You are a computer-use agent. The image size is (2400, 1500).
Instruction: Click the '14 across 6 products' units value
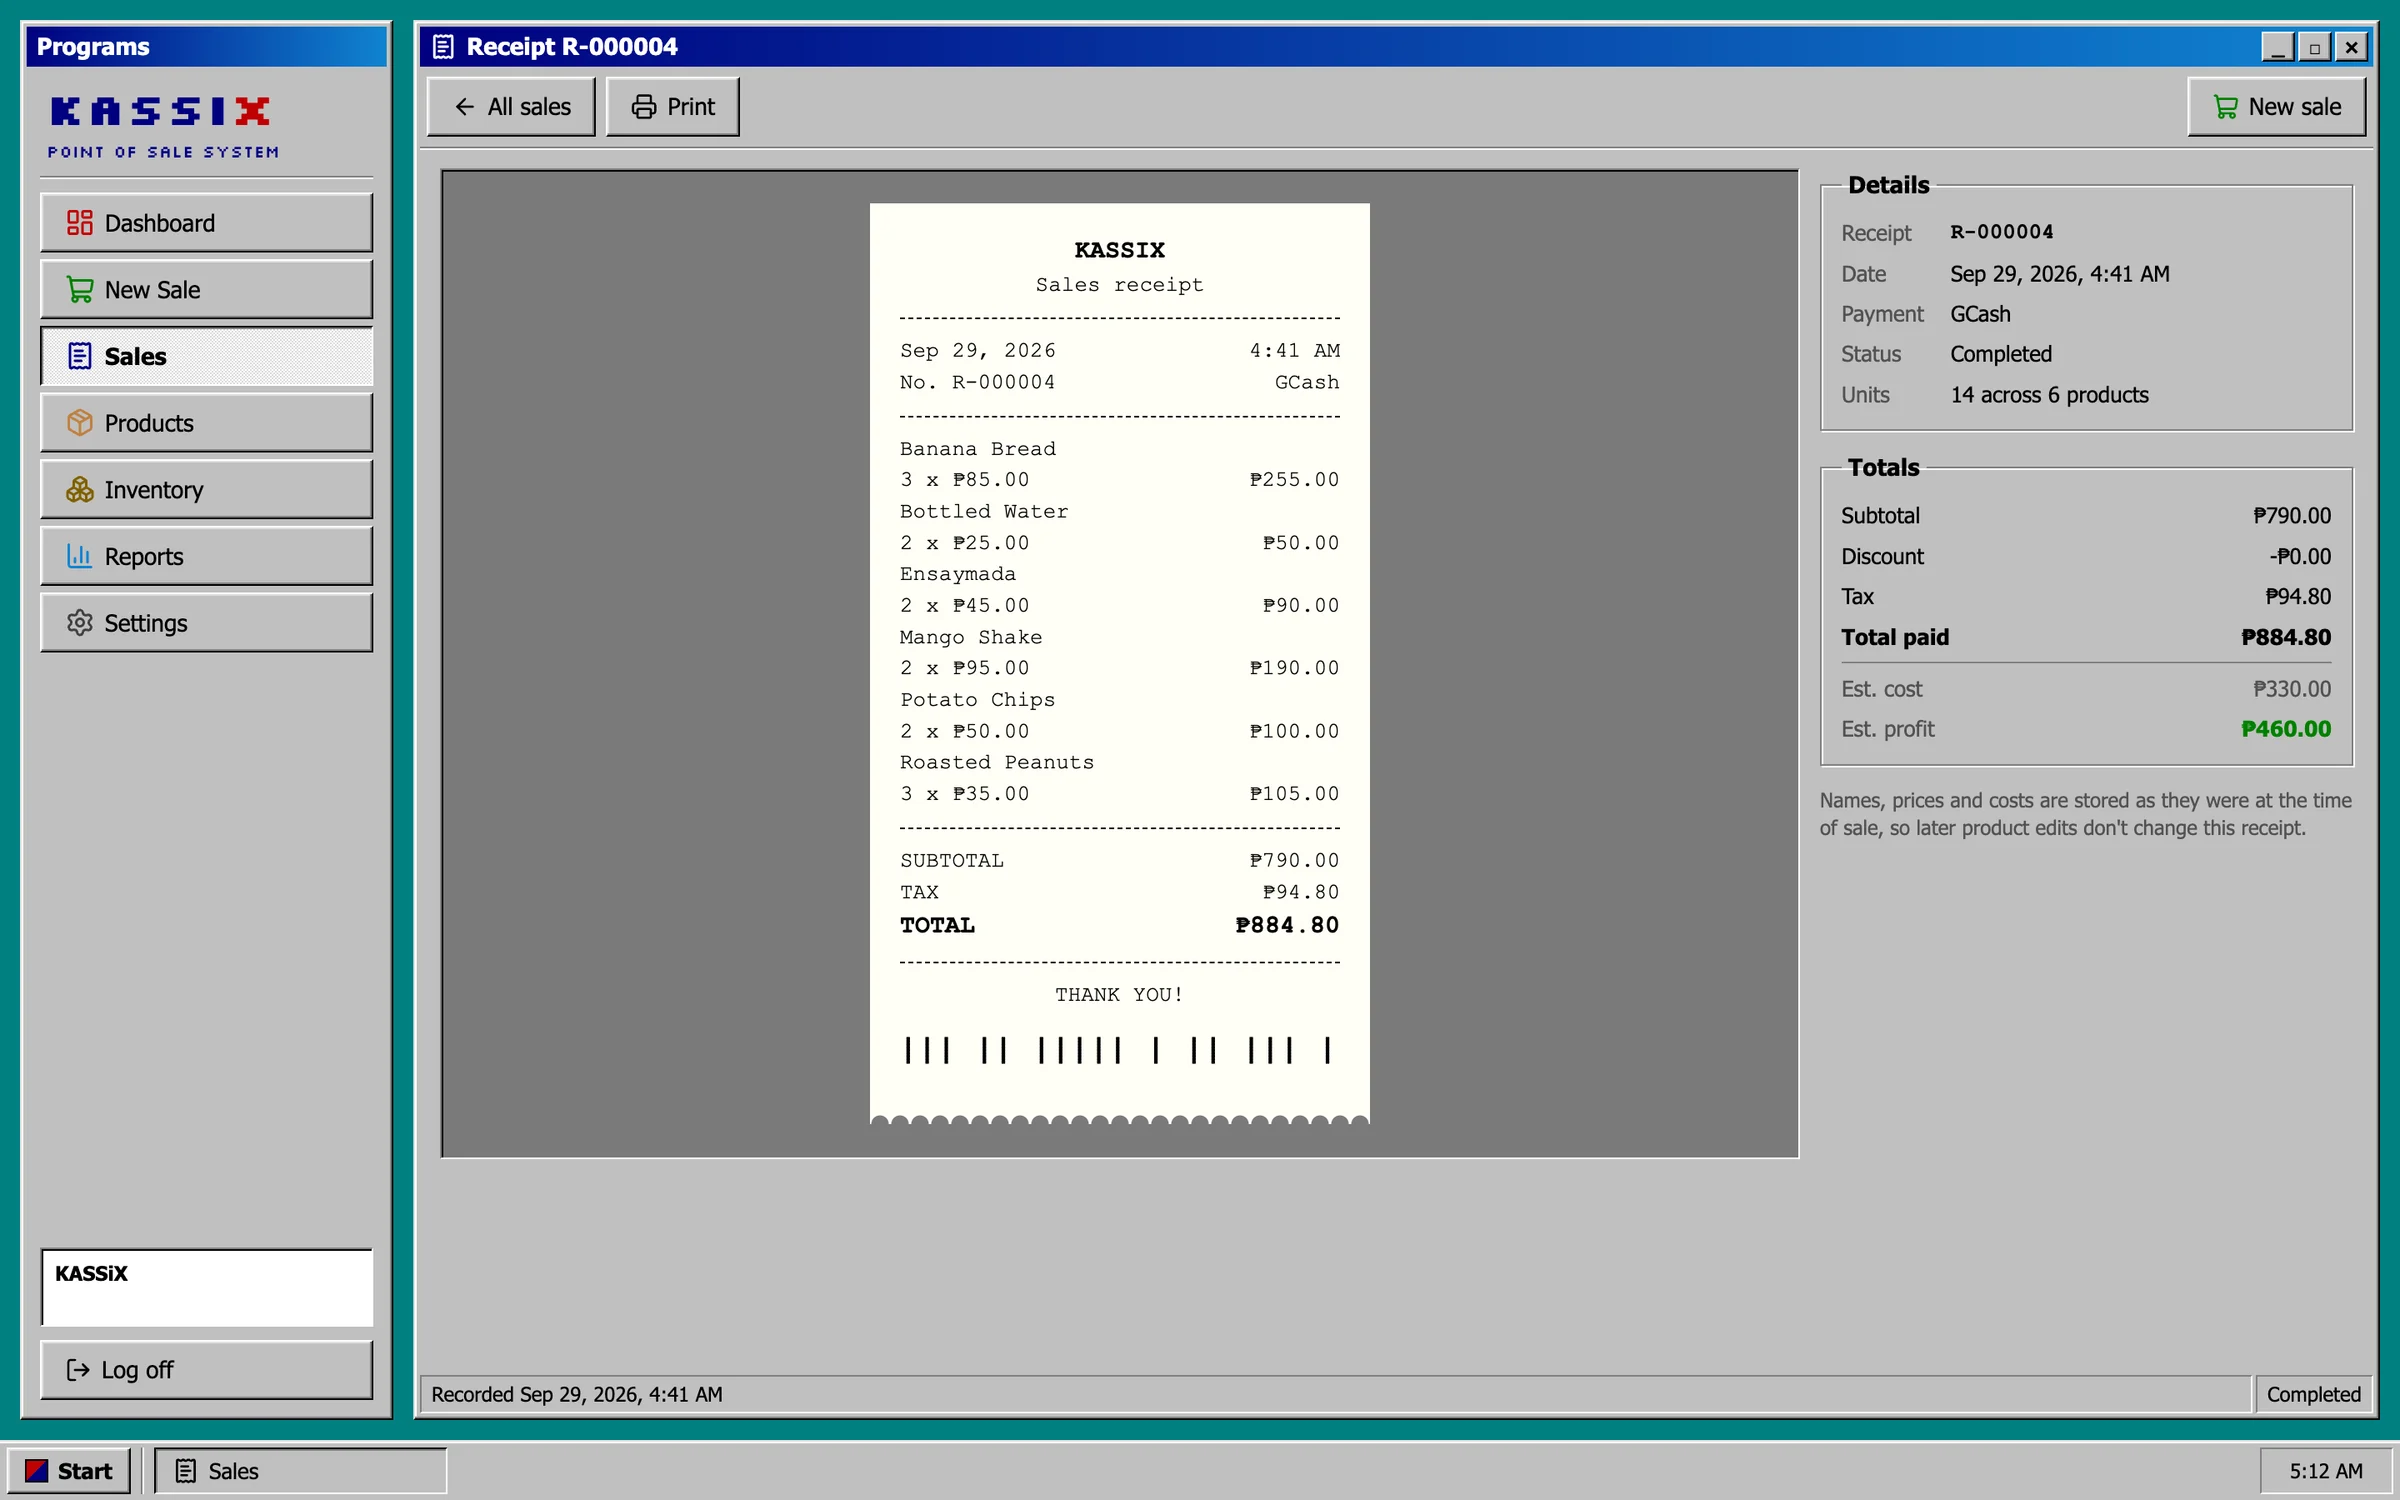click(x=2049, y=395)
